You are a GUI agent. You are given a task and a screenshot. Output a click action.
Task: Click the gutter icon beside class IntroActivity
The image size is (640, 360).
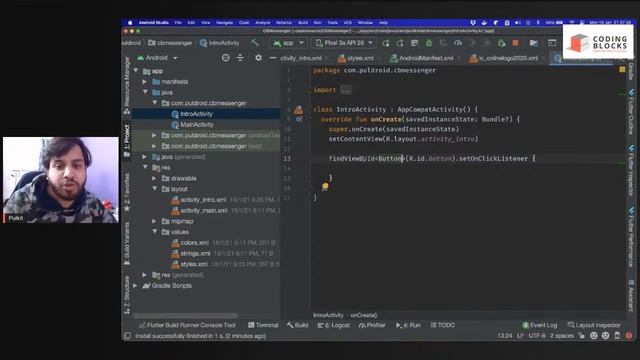299,109
